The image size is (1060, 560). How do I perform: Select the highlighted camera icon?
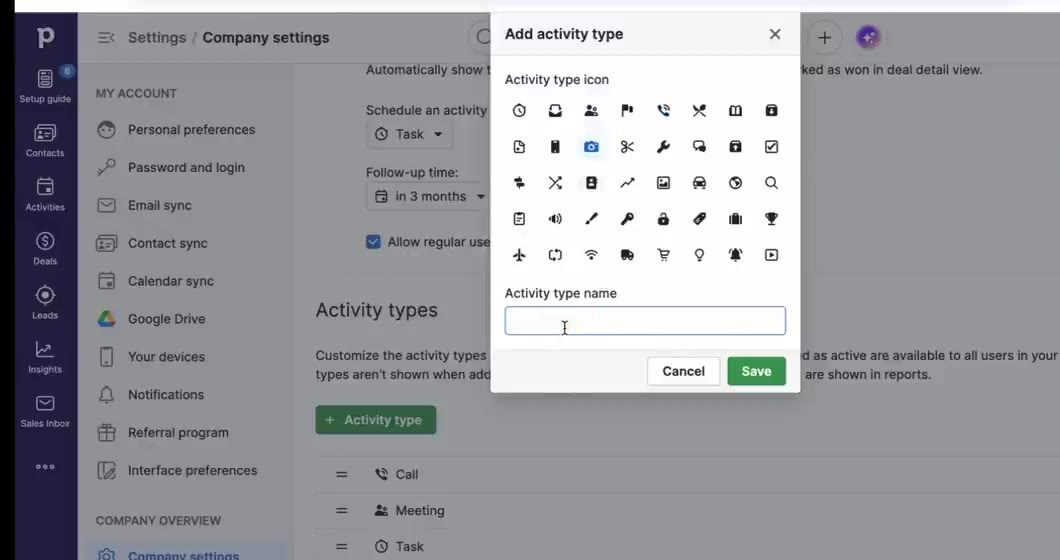591,147
